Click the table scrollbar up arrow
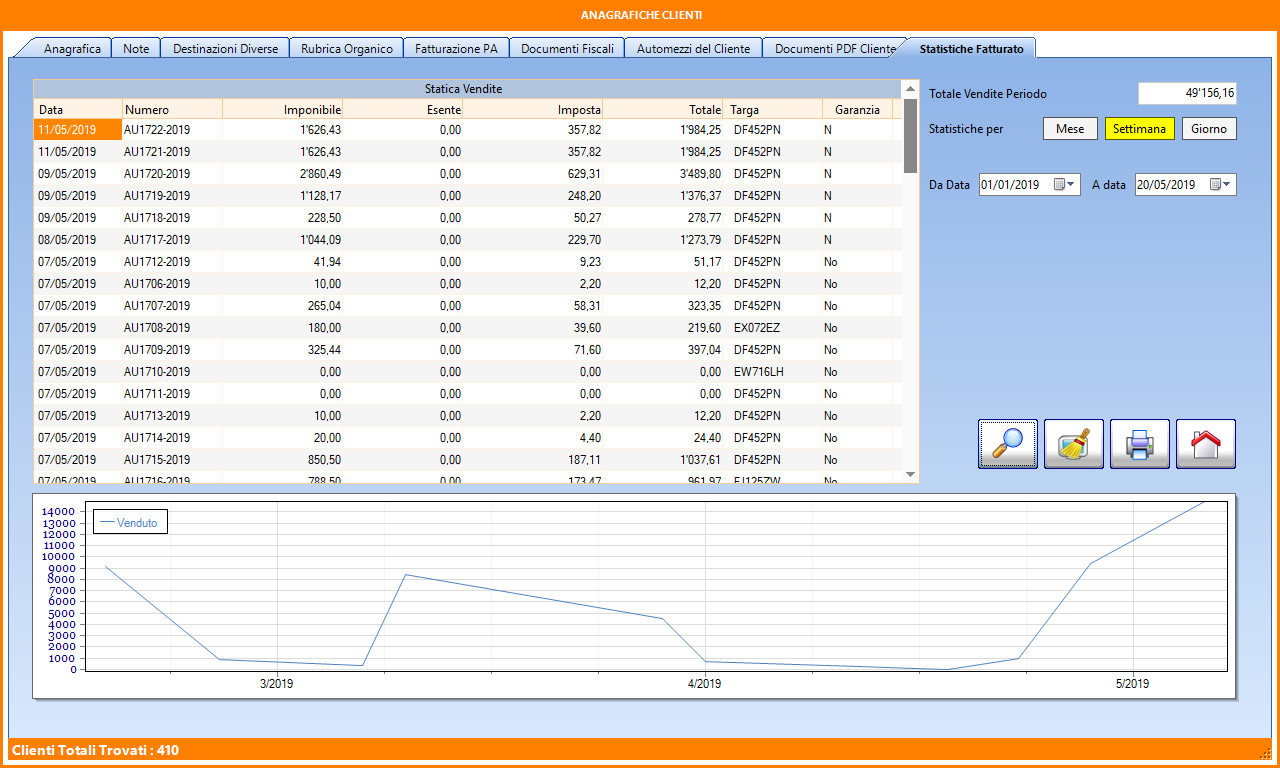This screenshot has height=768, width=1280. click(x=910, y=88)
